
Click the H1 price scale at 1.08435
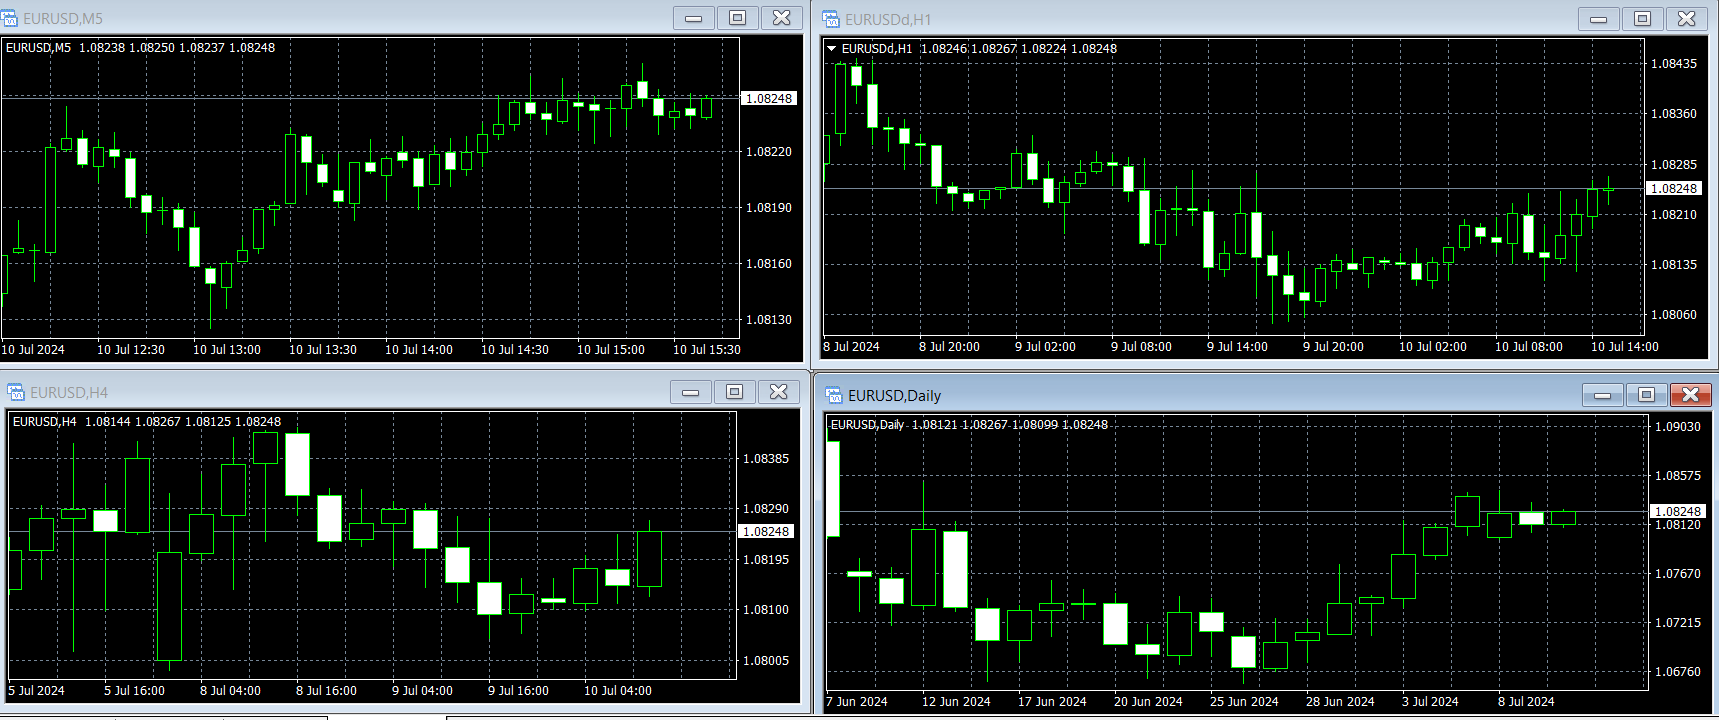click(x=1673, y=64)
